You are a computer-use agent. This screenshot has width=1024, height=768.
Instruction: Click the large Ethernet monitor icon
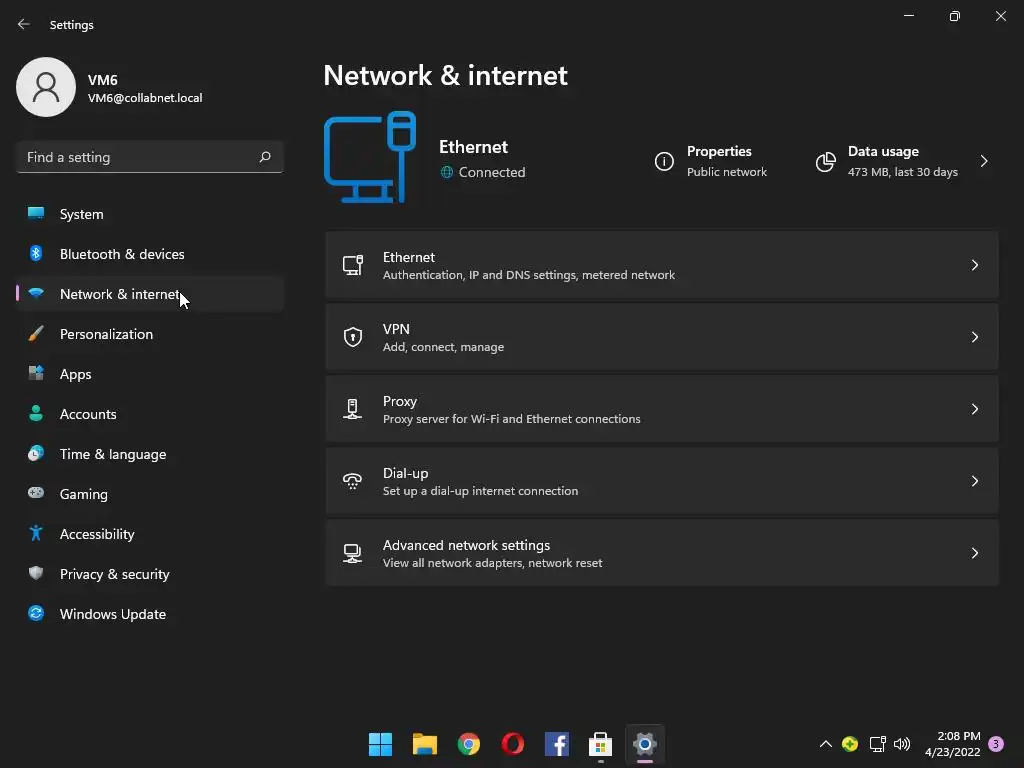370,158
